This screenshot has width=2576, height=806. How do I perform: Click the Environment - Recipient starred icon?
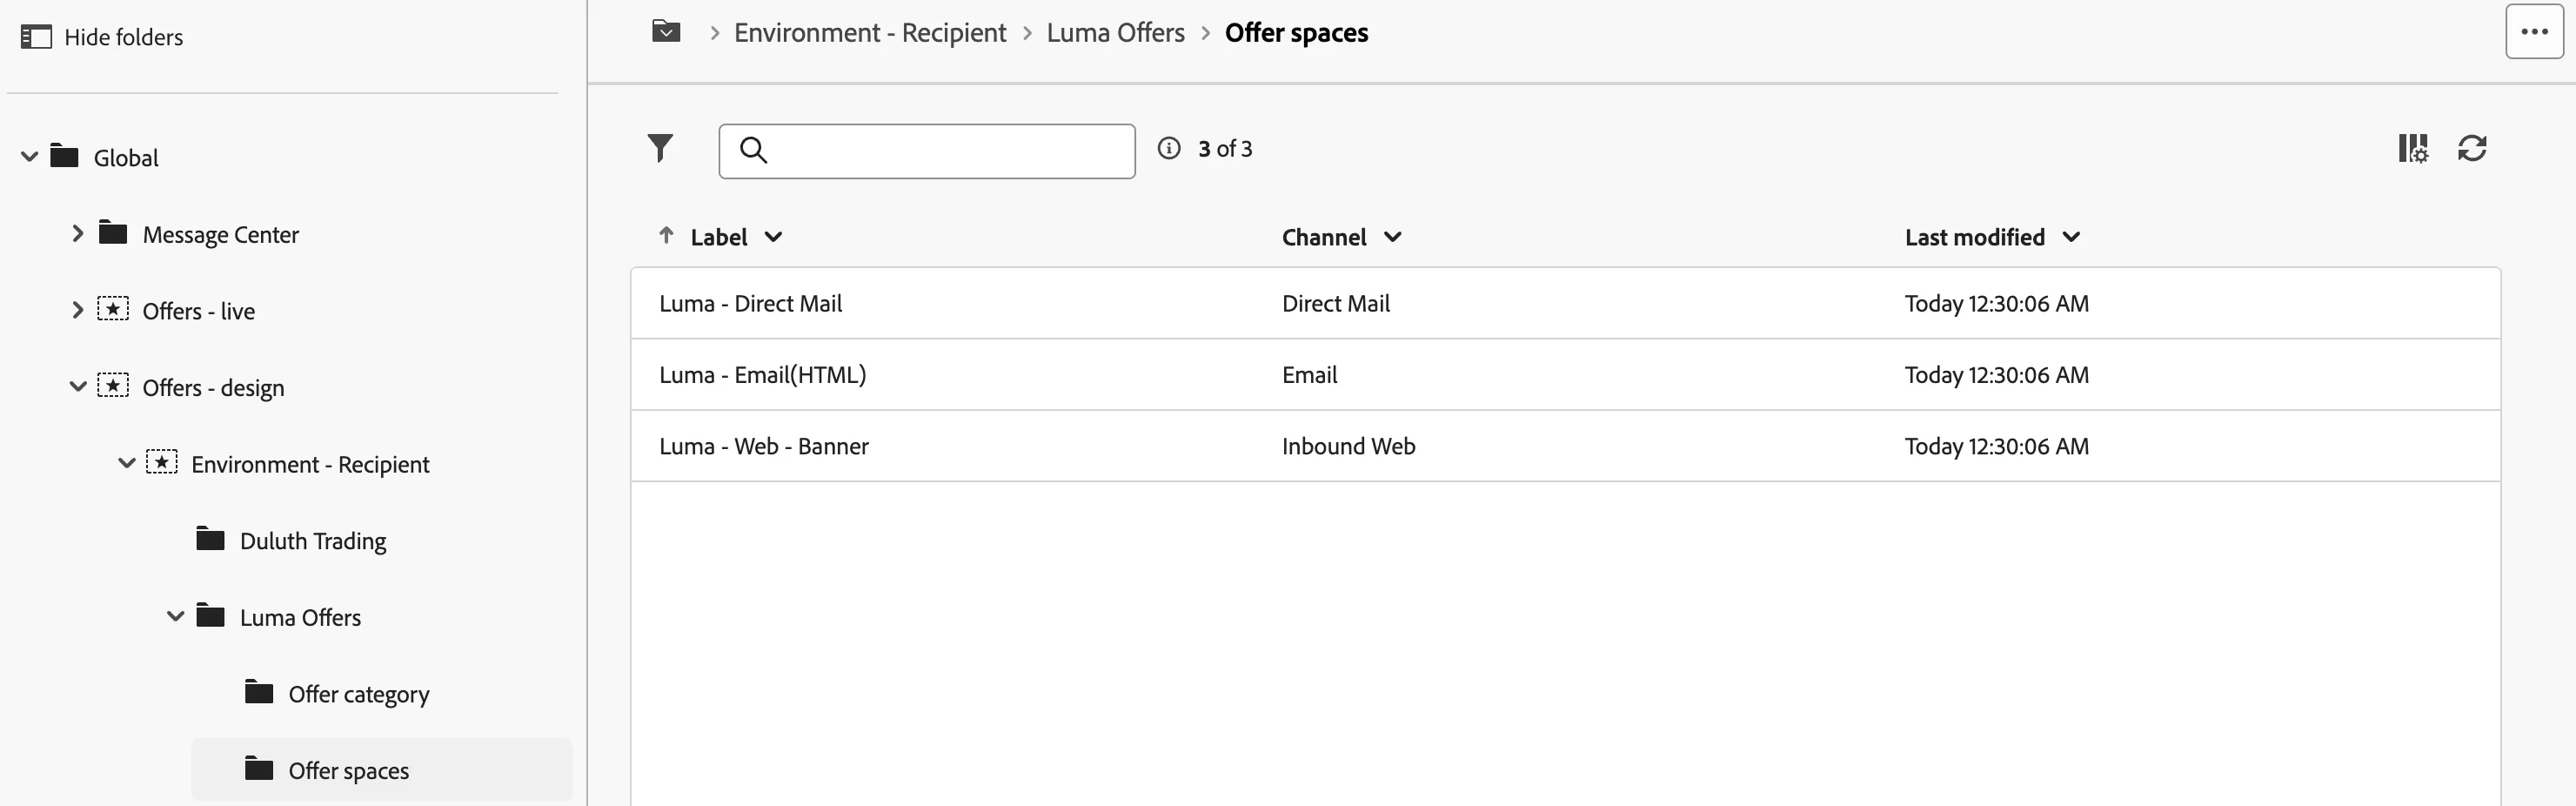(162, 462)
